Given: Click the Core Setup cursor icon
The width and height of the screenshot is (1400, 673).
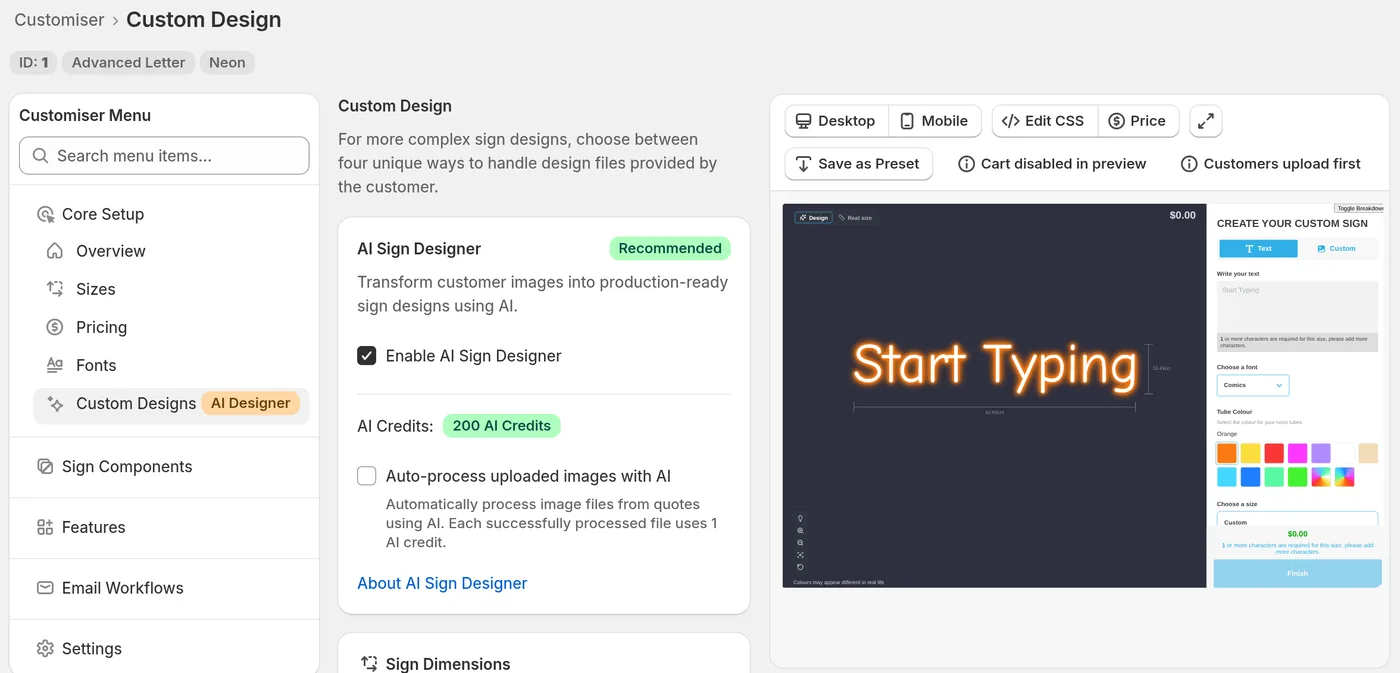Looking at the screenshot, I should [x=45, y=214].
